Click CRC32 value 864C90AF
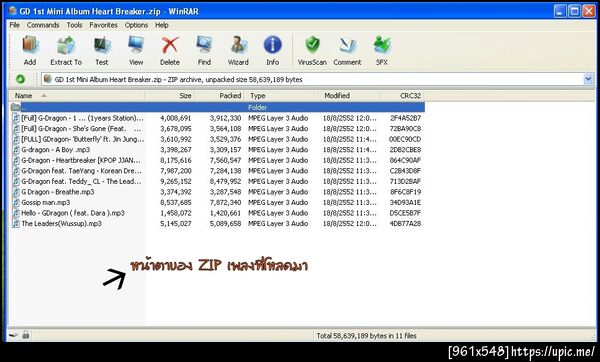This screenshot has height=362, width=600. click(x=405, y=160)
